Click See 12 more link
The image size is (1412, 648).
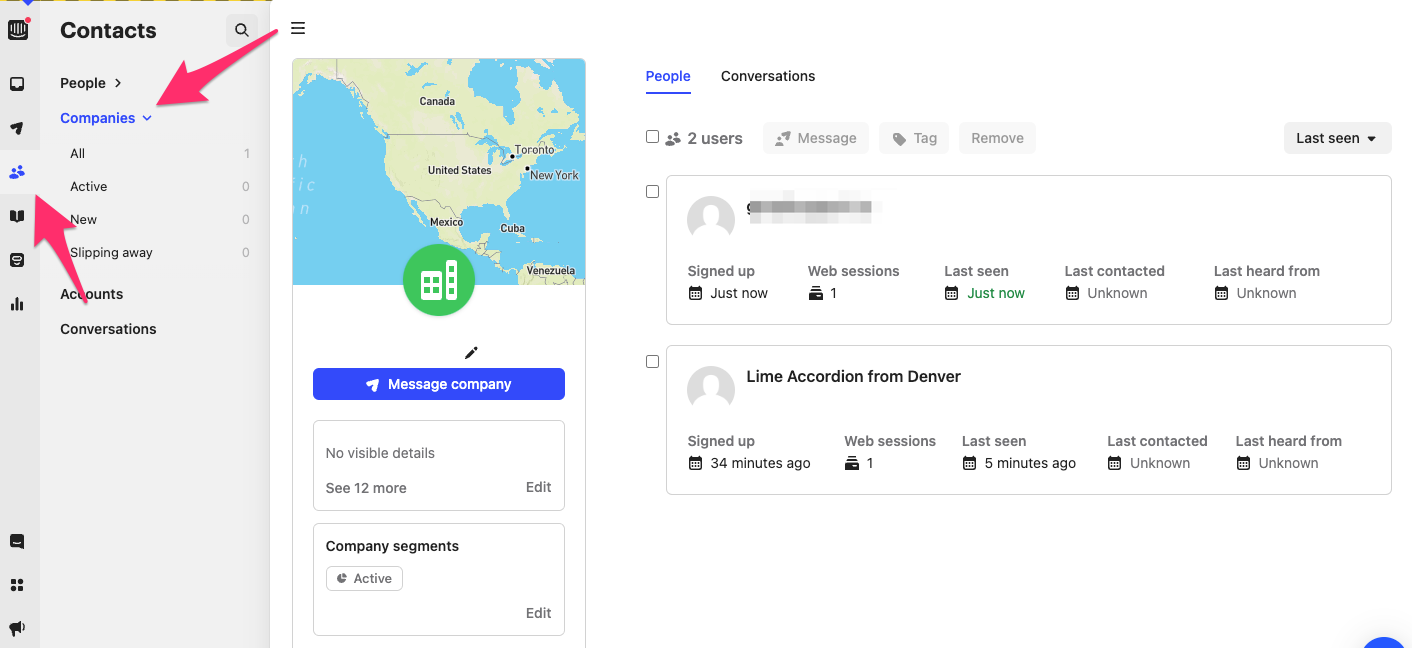tap(366, 488)
